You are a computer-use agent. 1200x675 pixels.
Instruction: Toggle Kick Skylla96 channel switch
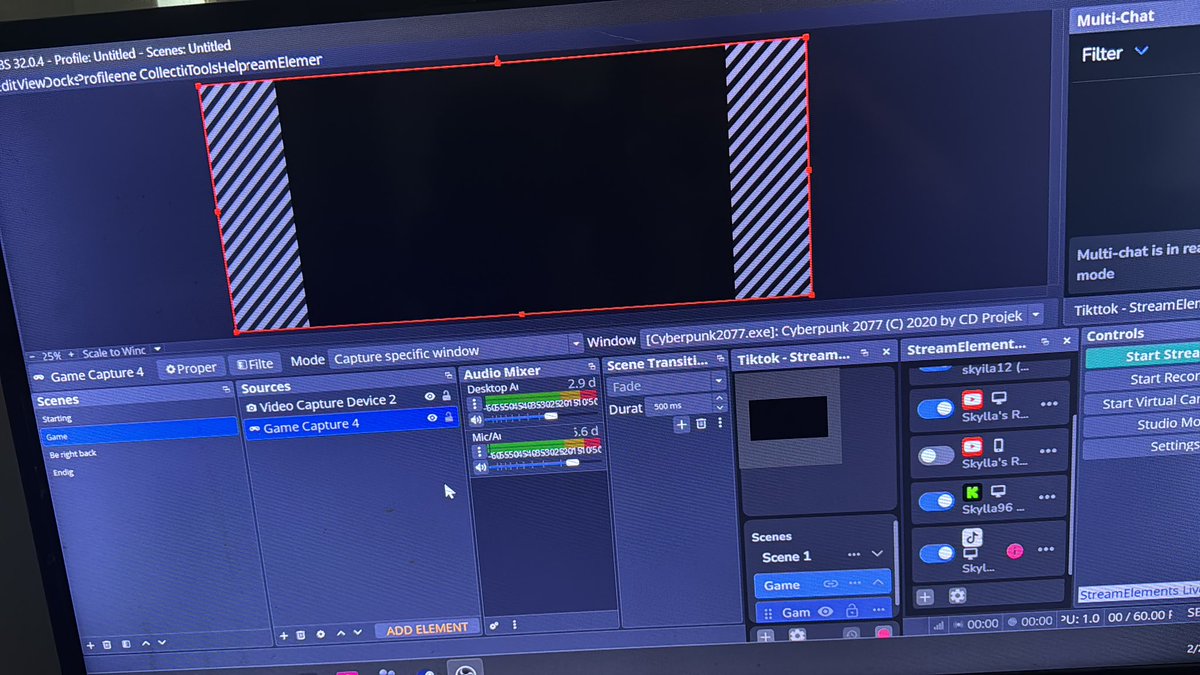[x=936, y=501]
